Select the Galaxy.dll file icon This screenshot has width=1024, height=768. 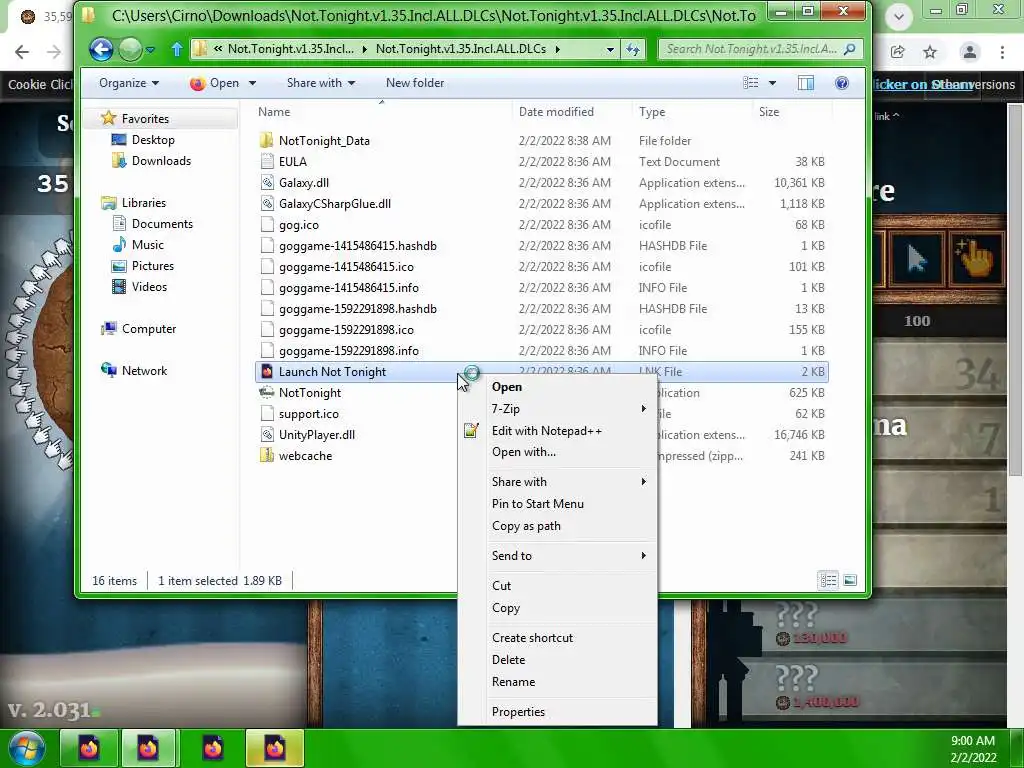pos(266,182)
